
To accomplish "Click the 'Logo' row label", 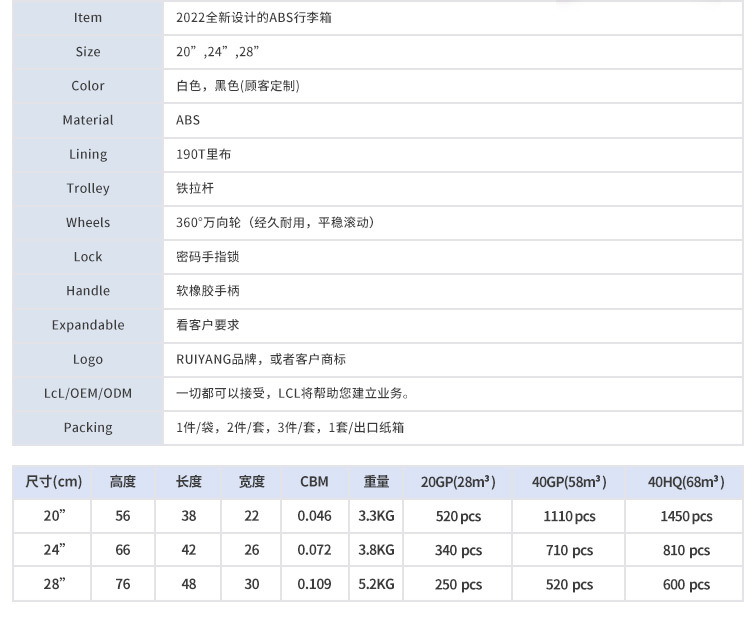I will click(88, 360).
